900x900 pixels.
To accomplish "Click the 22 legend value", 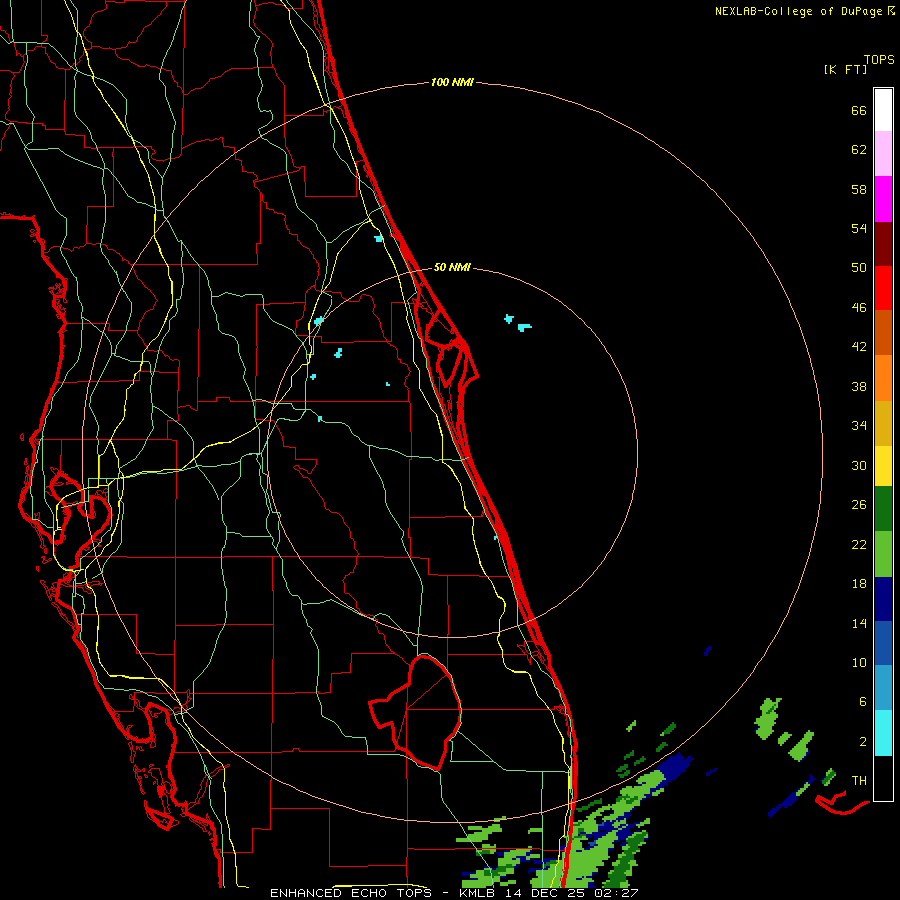I will point(859,545).
